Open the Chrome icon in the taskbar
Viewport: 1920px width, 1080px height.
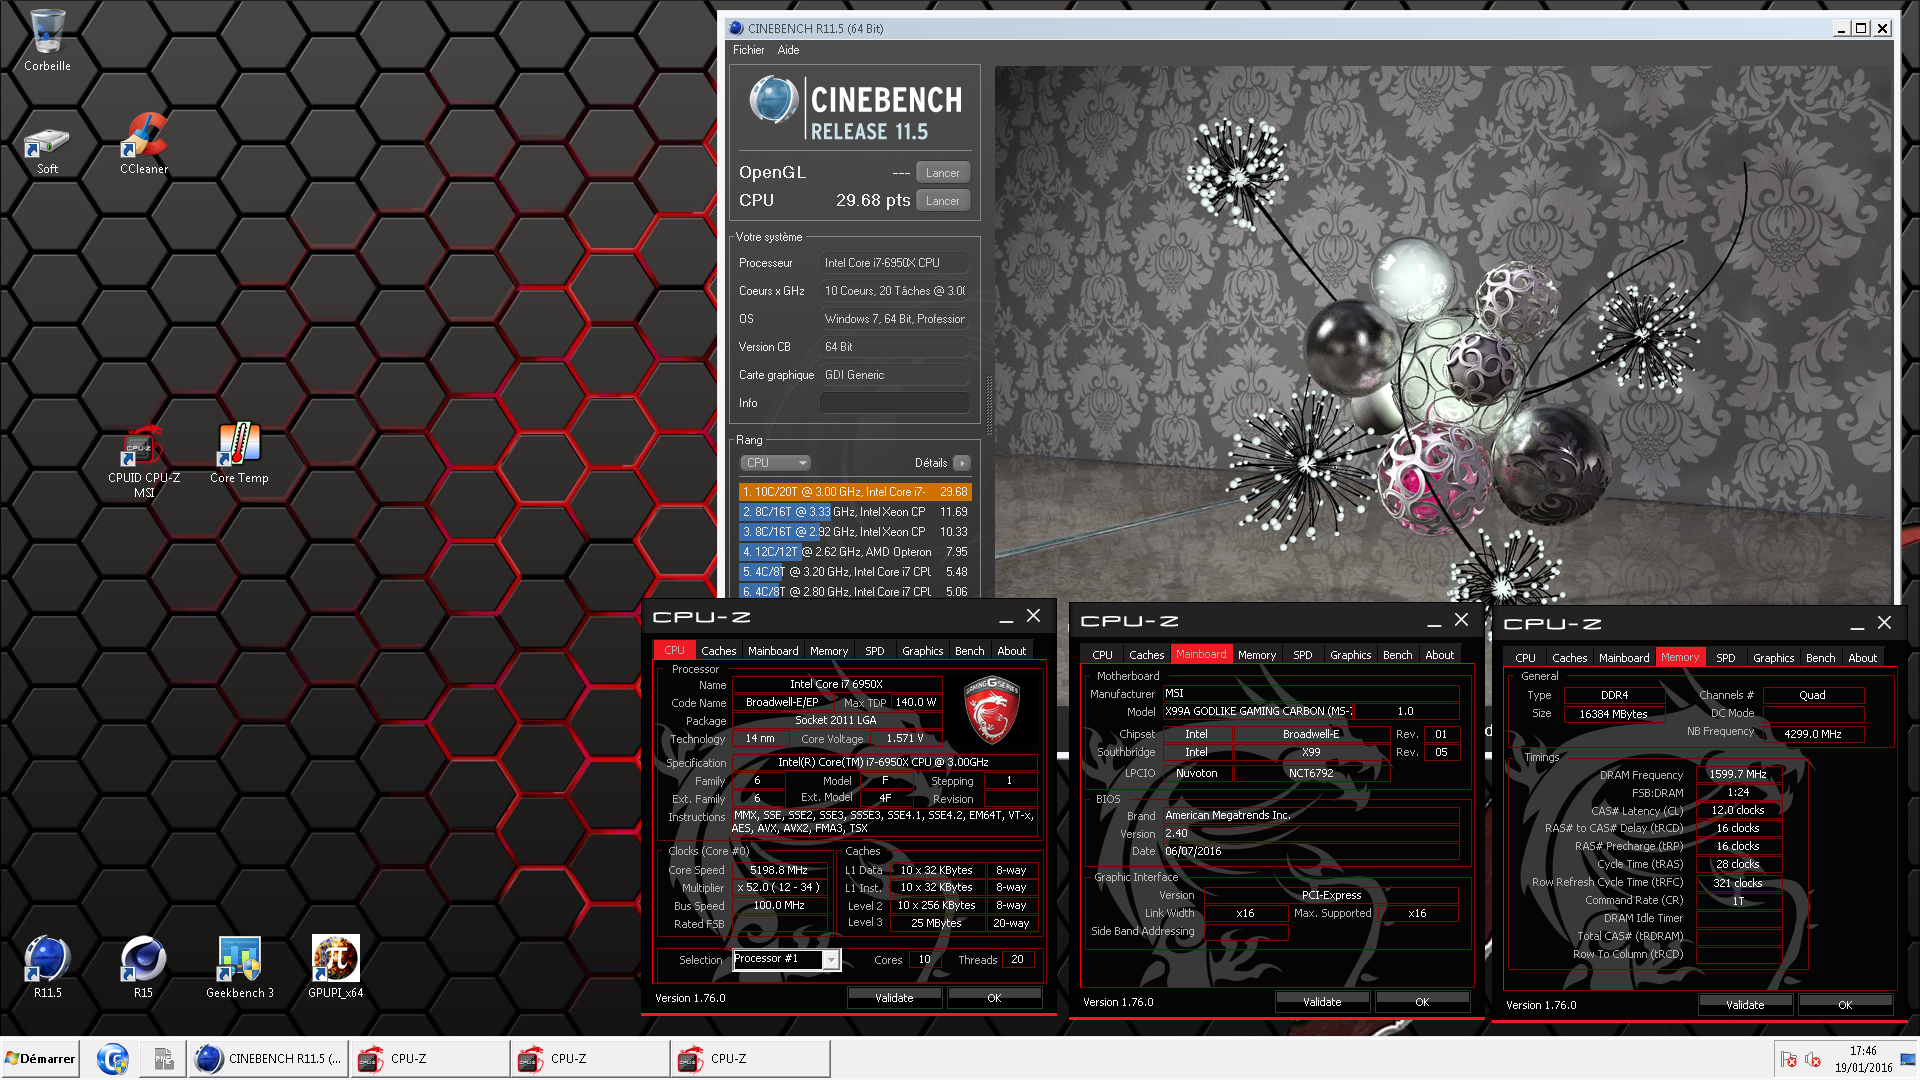[112, 1058]
